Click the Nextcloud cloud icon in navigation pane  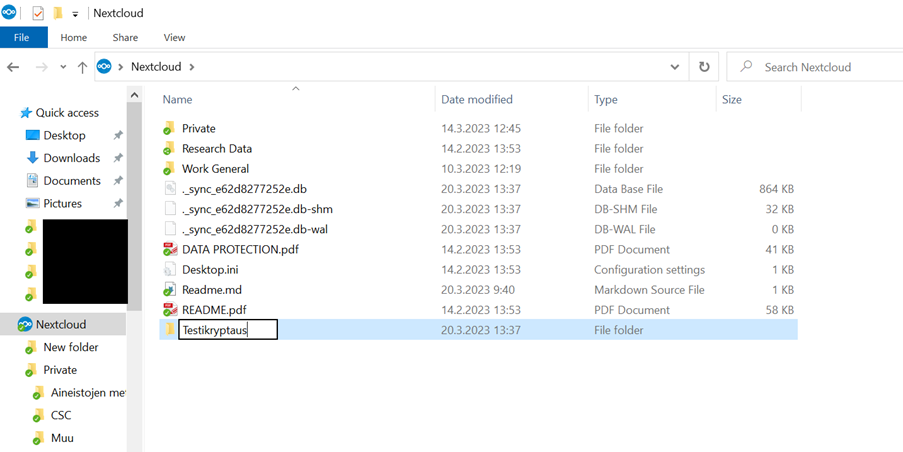[x=25, y=325]
